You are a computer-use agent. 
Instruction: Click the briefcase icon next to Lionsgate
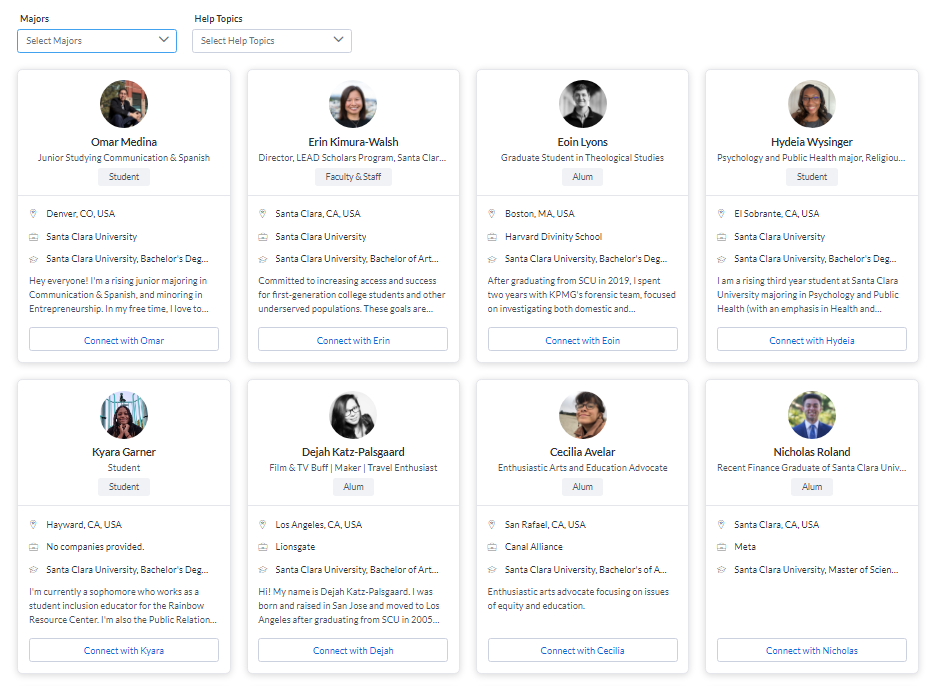(x=263, y=547)
